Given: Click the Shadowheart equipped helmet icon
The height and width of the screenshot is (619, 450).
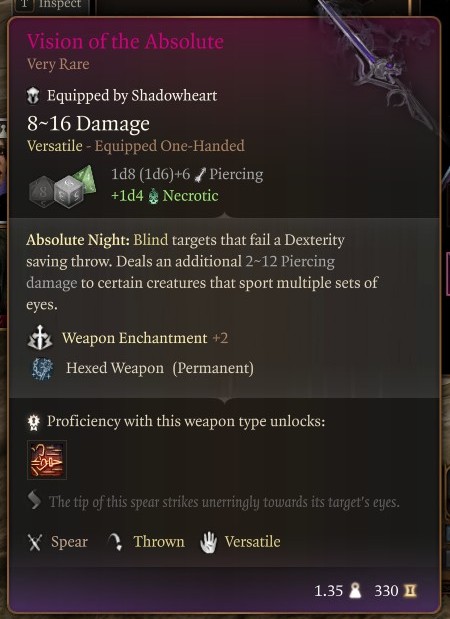Looking at the screenshot, I should pos(33,96).
